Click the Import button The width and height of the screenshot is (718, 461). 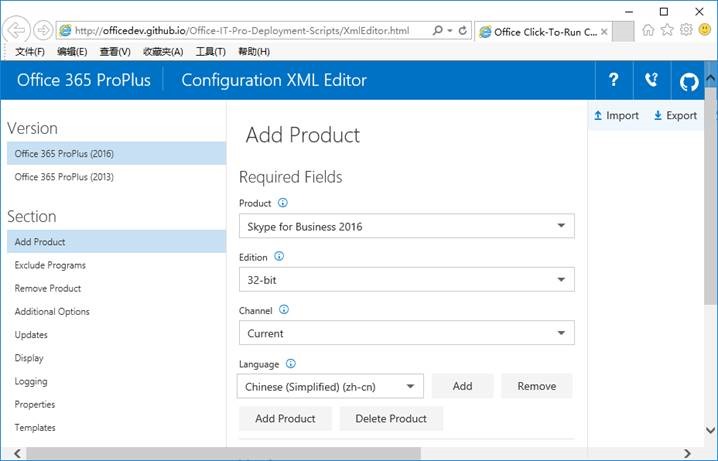pyautogui.click(x=616, y=115)
